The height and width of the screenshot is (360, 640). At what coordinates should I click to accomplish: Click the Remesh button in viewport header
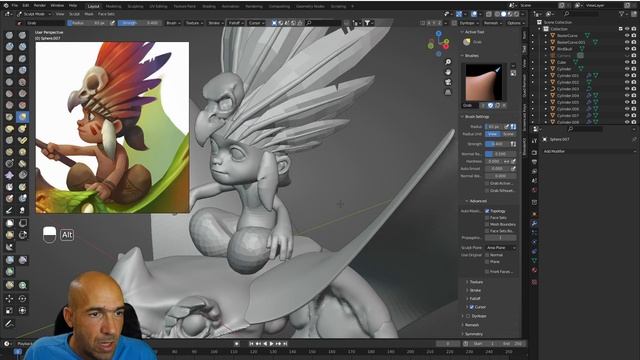492,23
